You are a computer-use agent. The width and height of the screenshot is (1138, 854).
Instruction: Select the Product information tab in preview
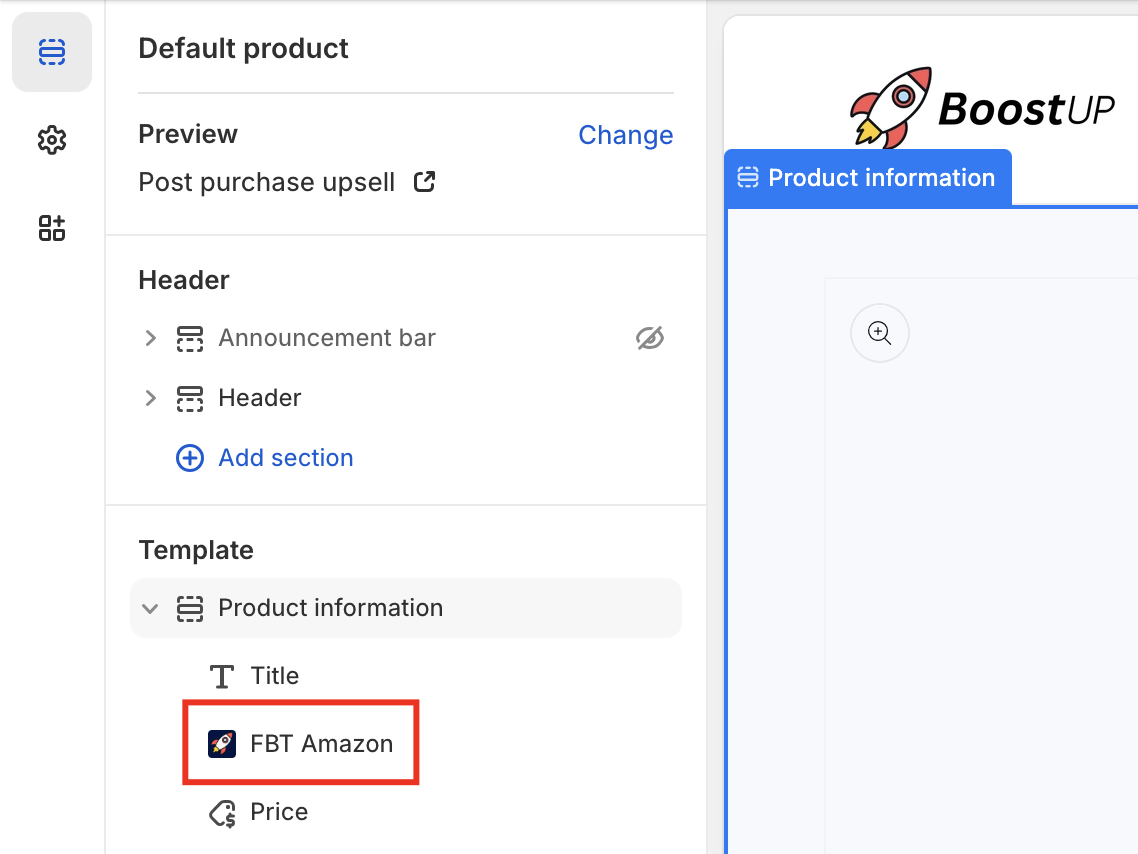[x=868, y=178]
